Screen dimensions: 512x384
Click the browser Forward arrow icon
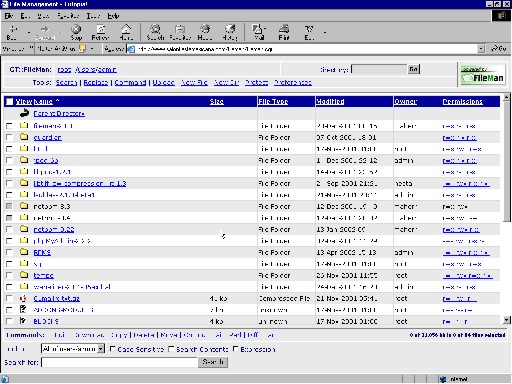45,29
